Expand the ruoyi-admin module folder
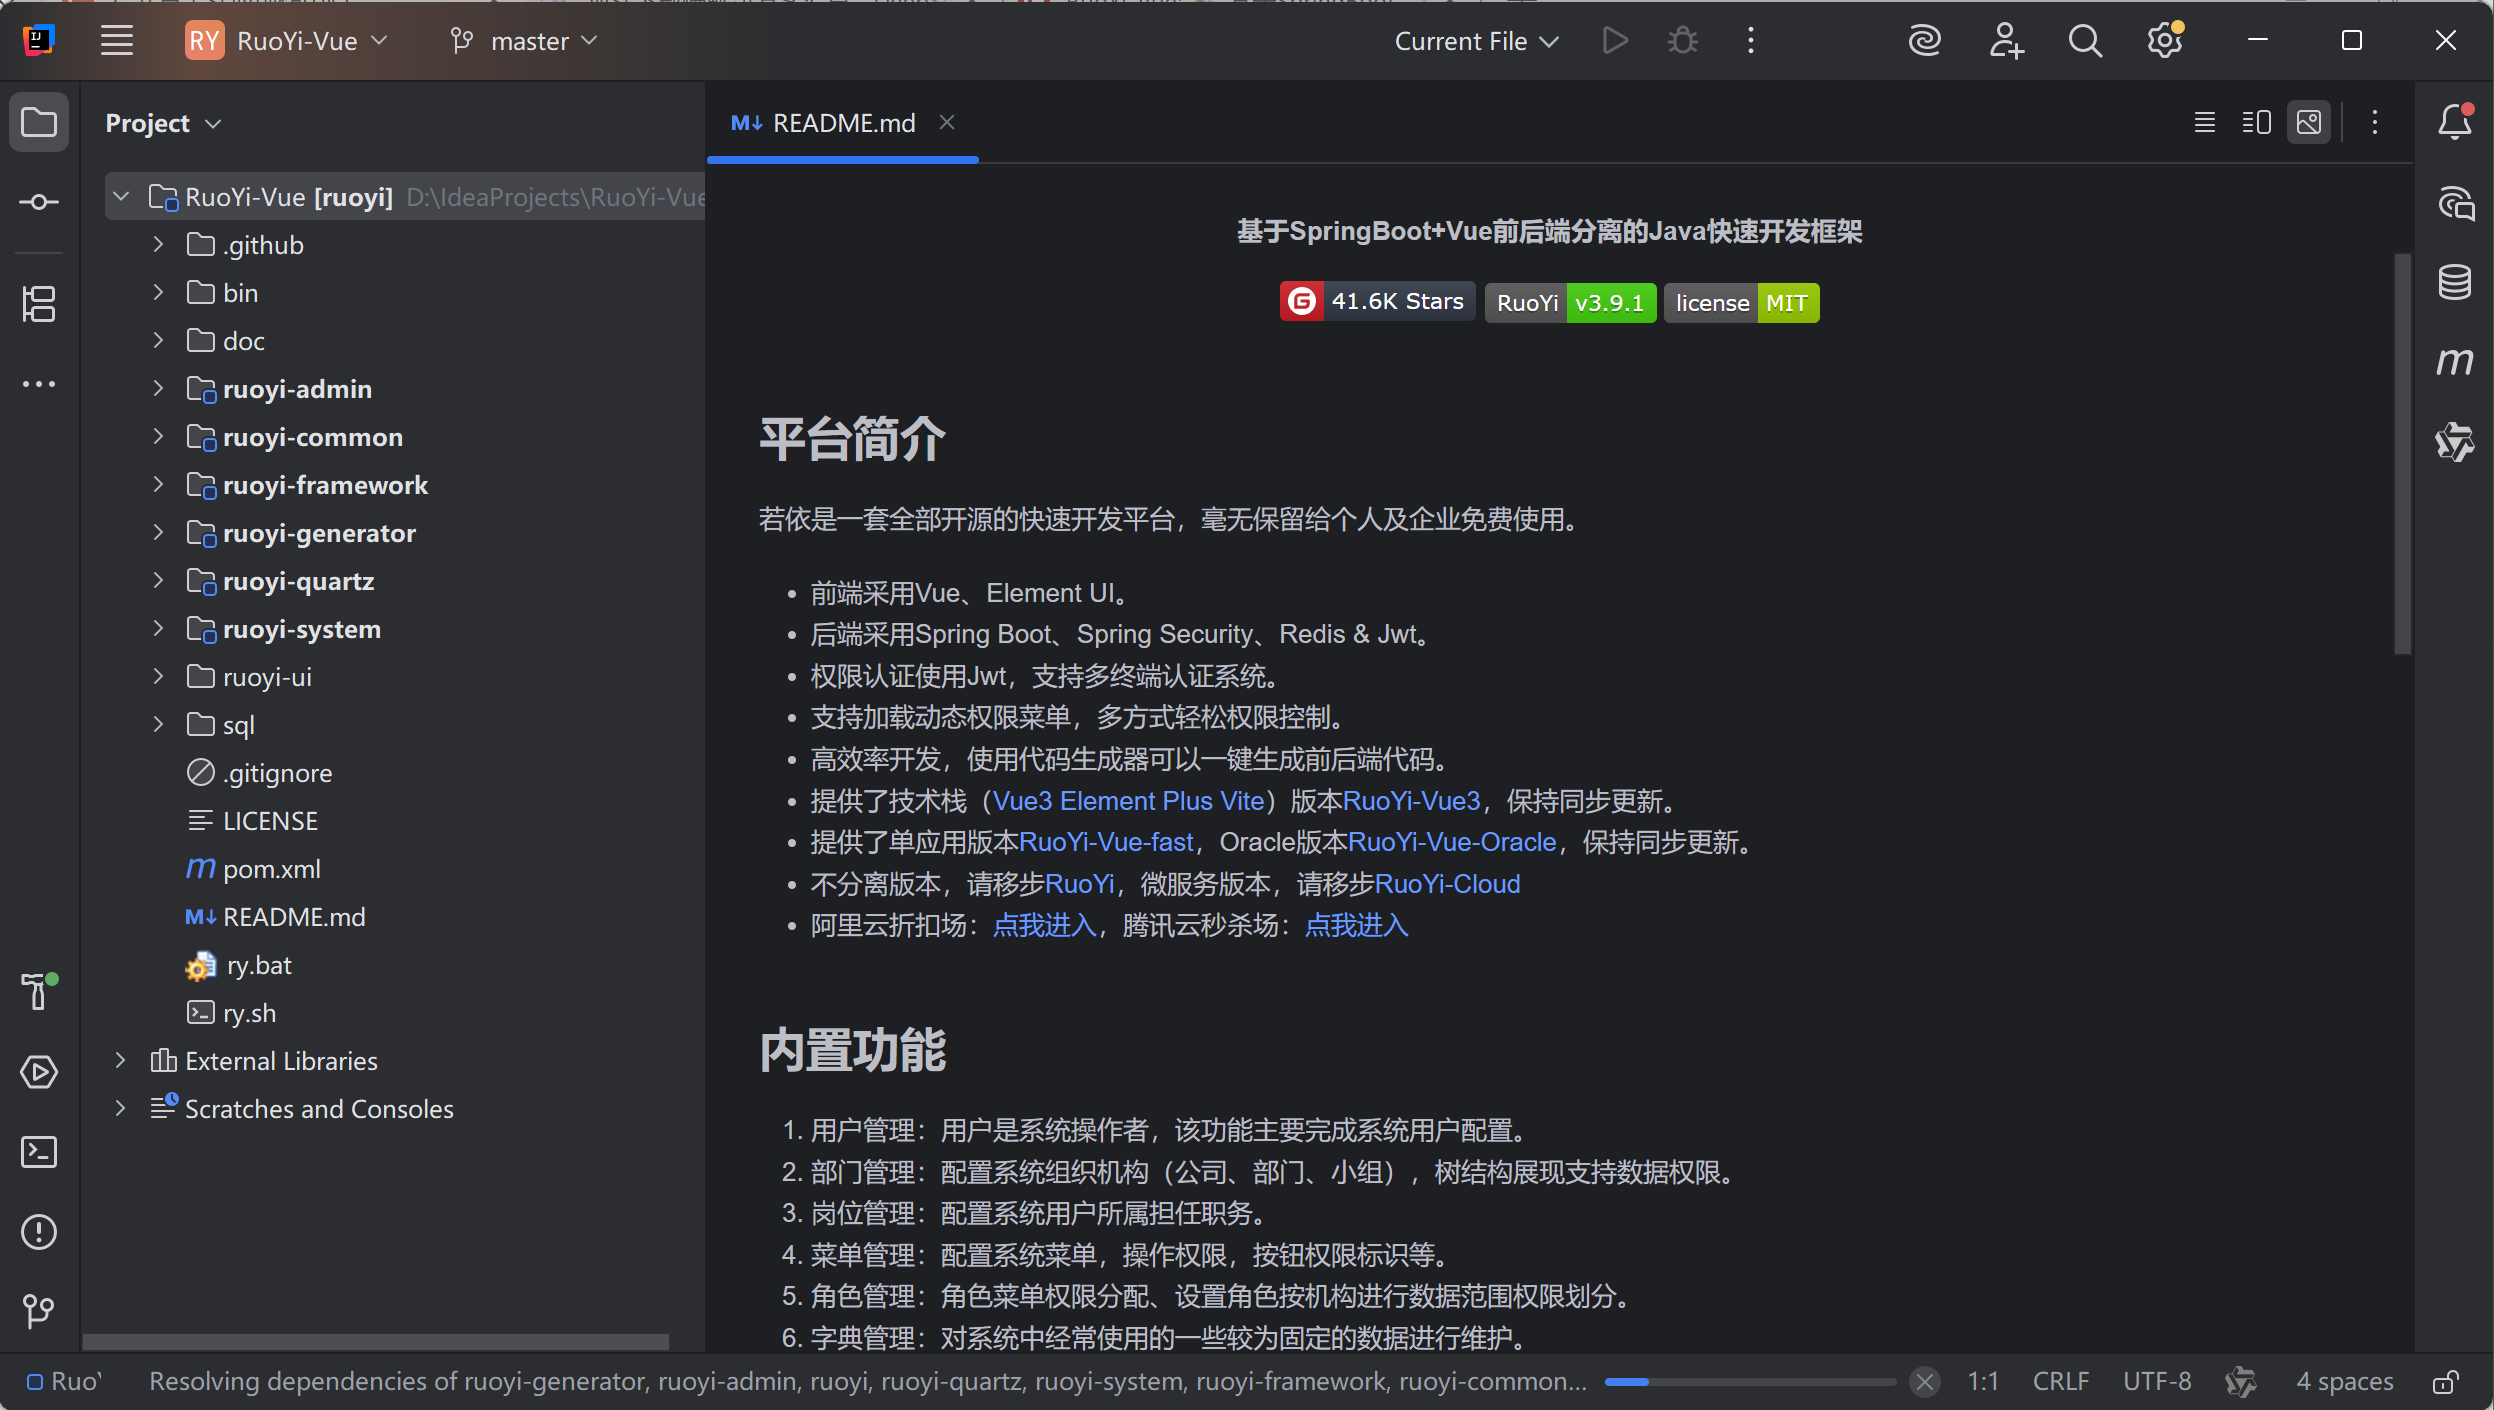The image size is (2494, 1410). tap(158, 389)
